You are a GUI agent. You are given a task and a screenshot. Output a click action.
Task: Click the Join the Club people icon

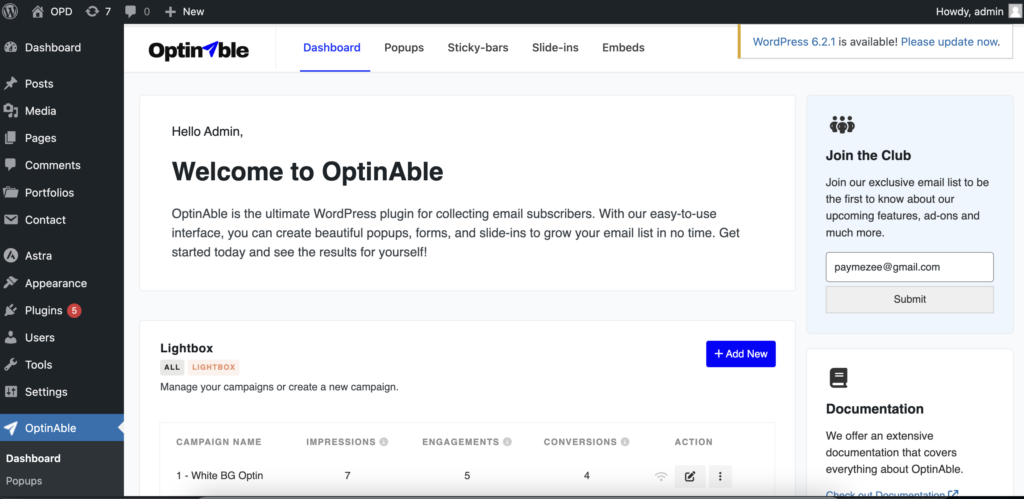point(842,124)
